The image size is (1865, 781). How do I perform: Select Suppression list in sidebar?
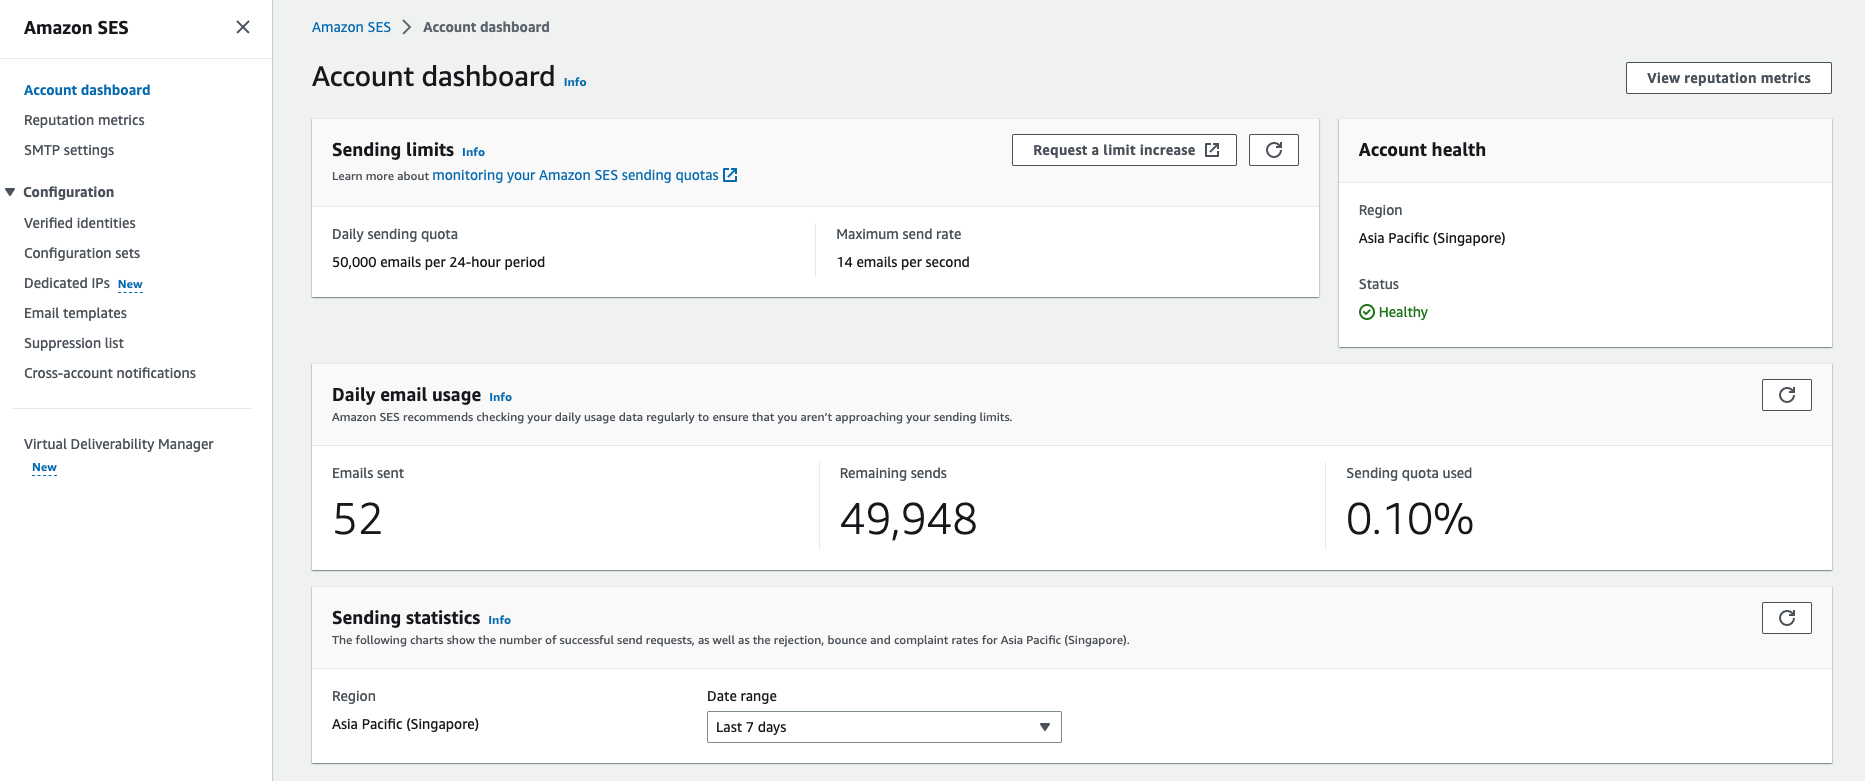coord(74,343)
